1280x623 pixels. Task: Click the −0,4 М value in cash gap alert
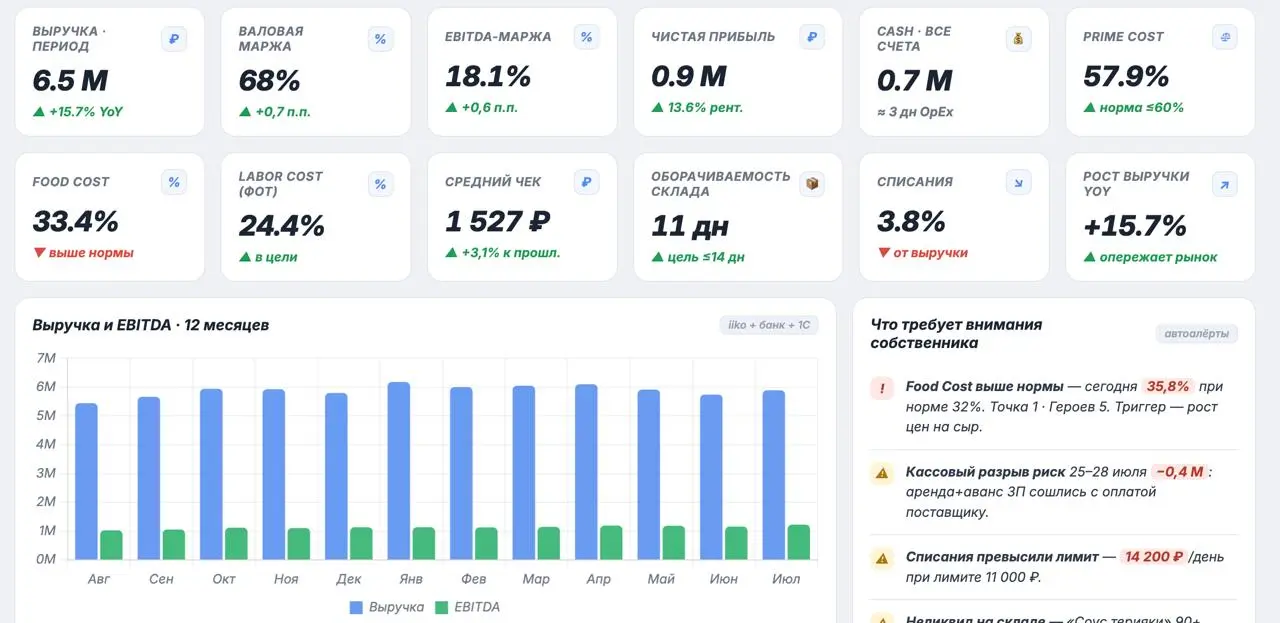click(1179, 471)
